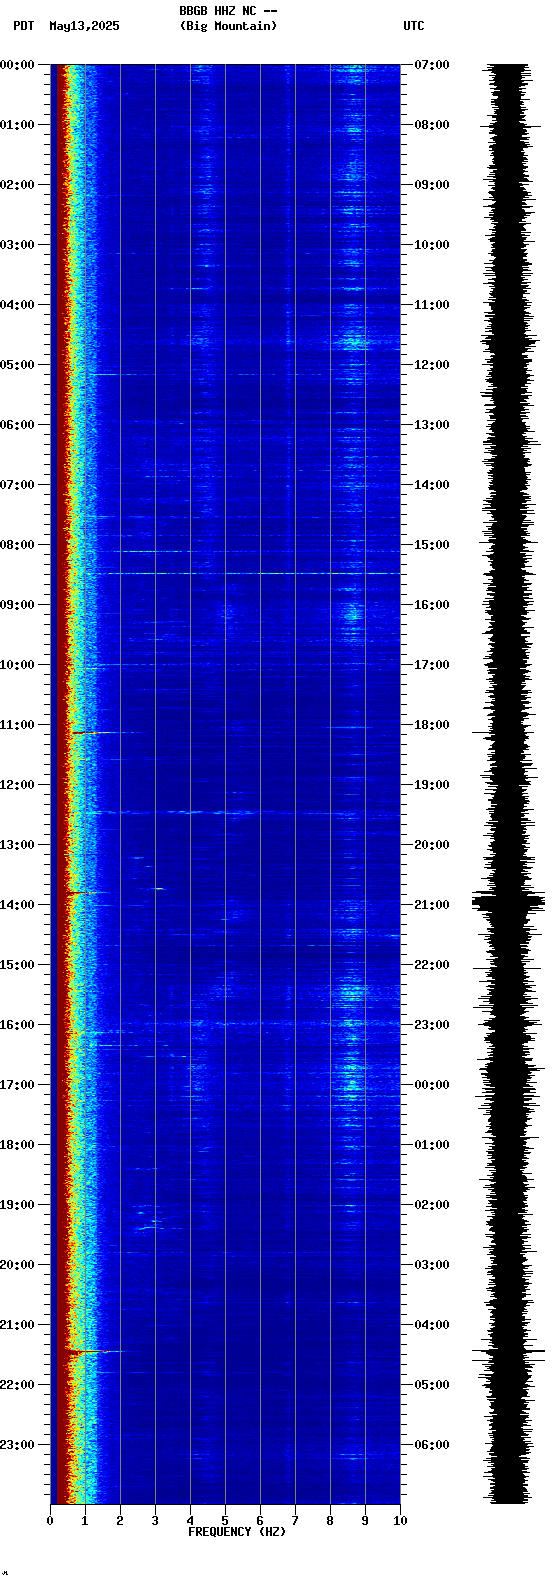Click the UTC '03:00' time label

(x=432, y=1265)
